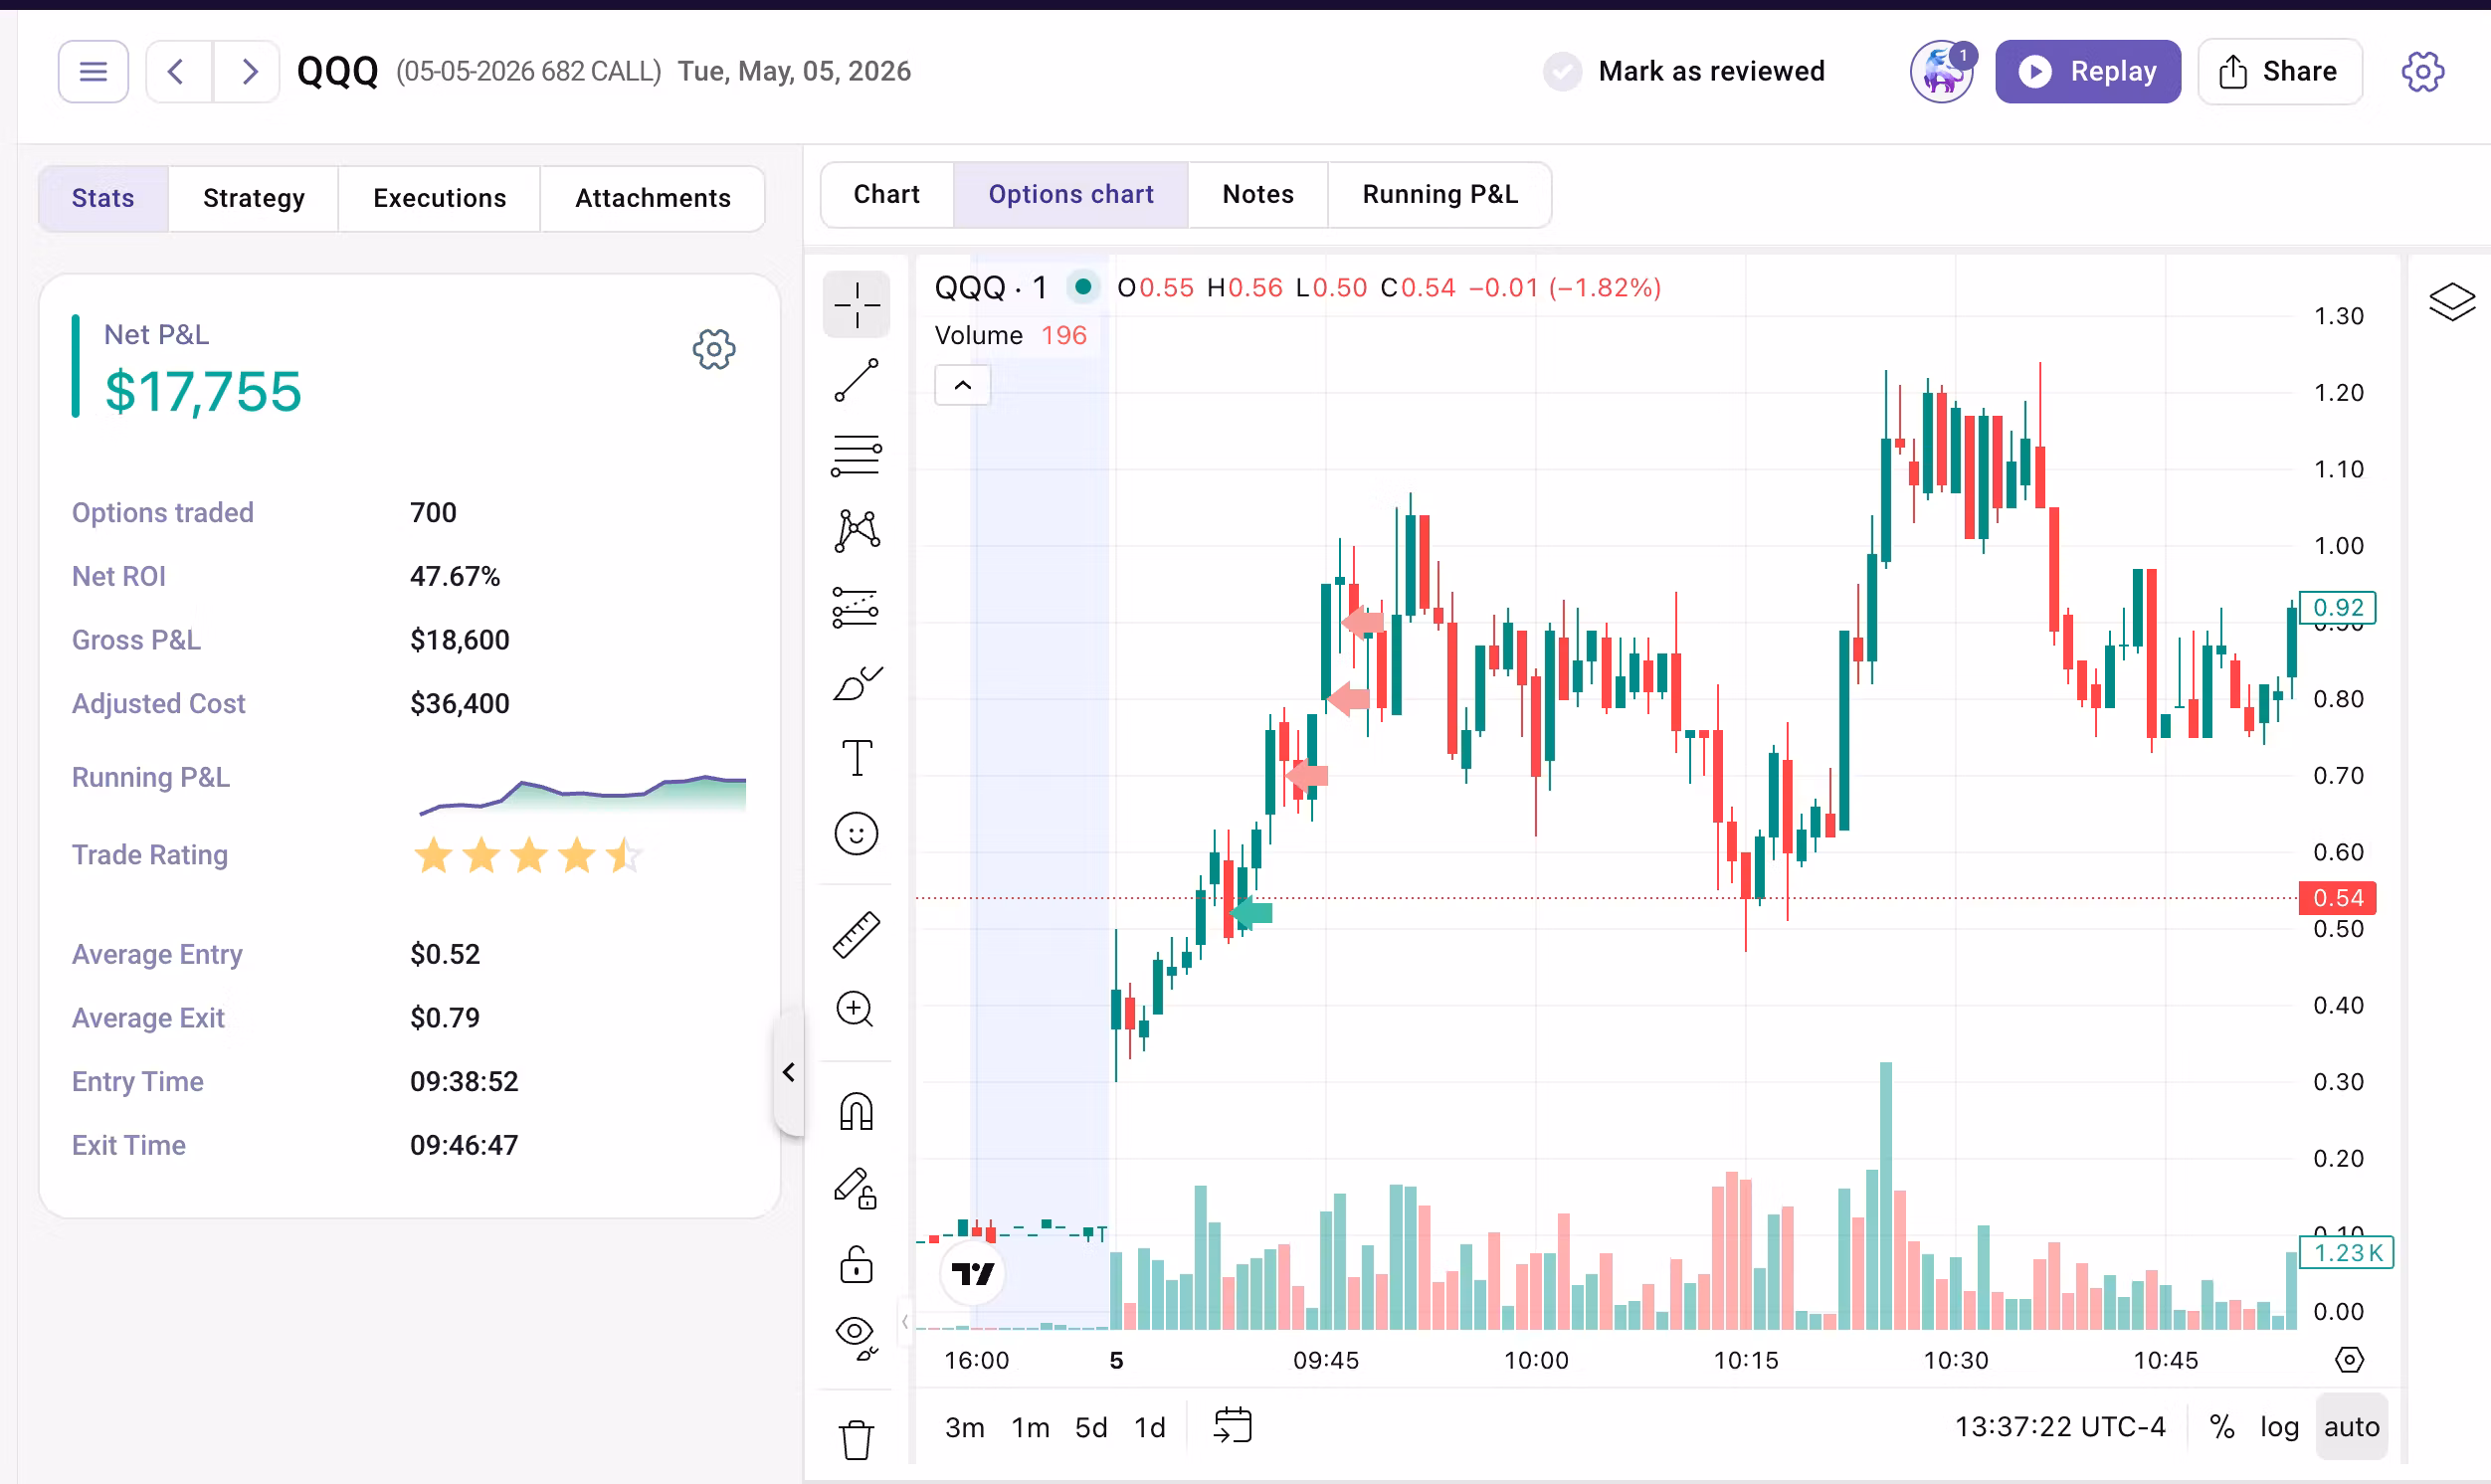Go to the next trade
This screenshot has height=1484, width=2491.
(247, 71)
